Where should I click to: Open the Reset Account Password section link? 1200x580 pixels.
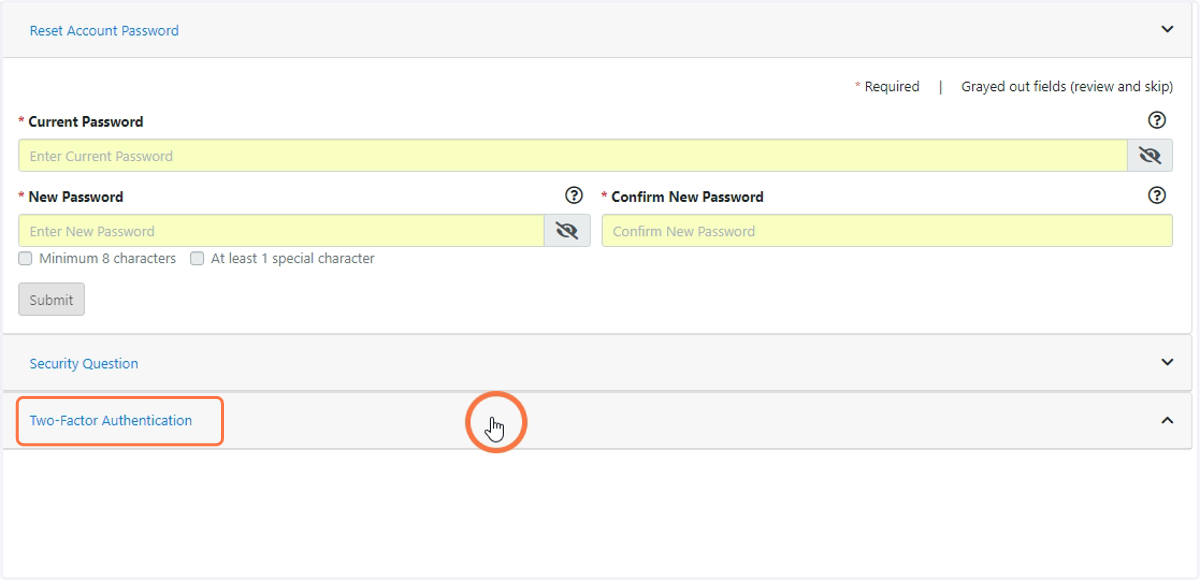click(x=104, y=31)
